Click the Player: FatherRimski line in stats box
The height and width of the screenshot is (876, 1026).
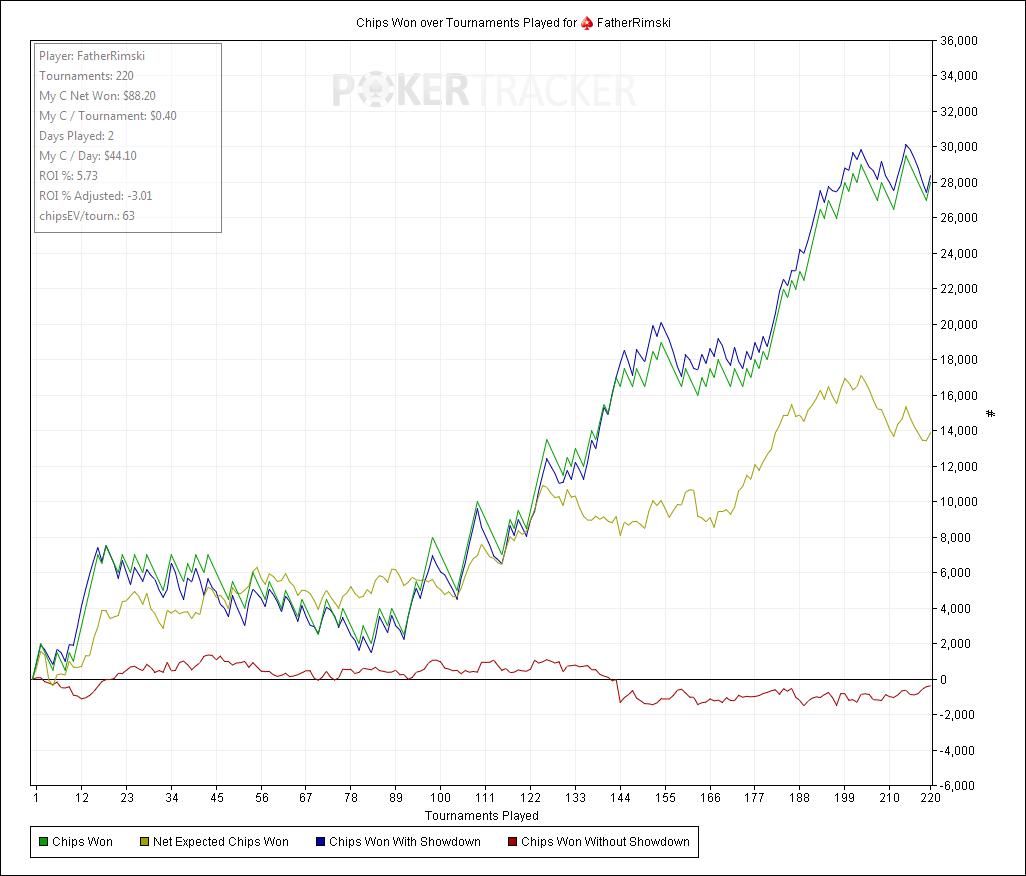92,56
